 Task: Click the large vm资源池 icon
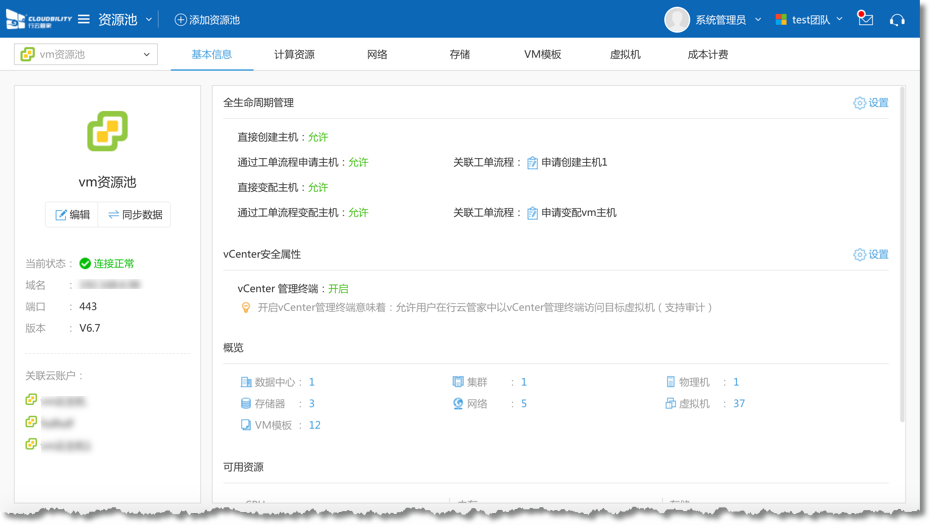tap(107, 132)
